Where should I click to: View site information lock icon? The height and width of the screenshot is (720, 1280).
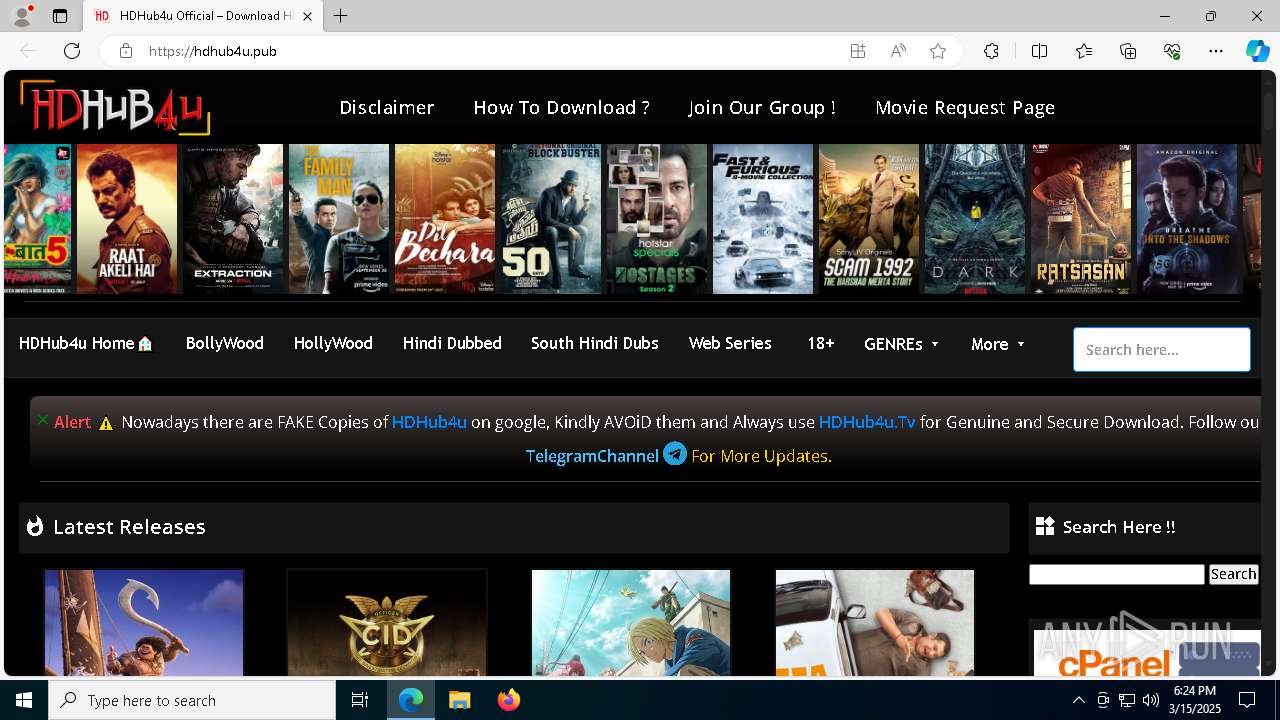[126, 51]
